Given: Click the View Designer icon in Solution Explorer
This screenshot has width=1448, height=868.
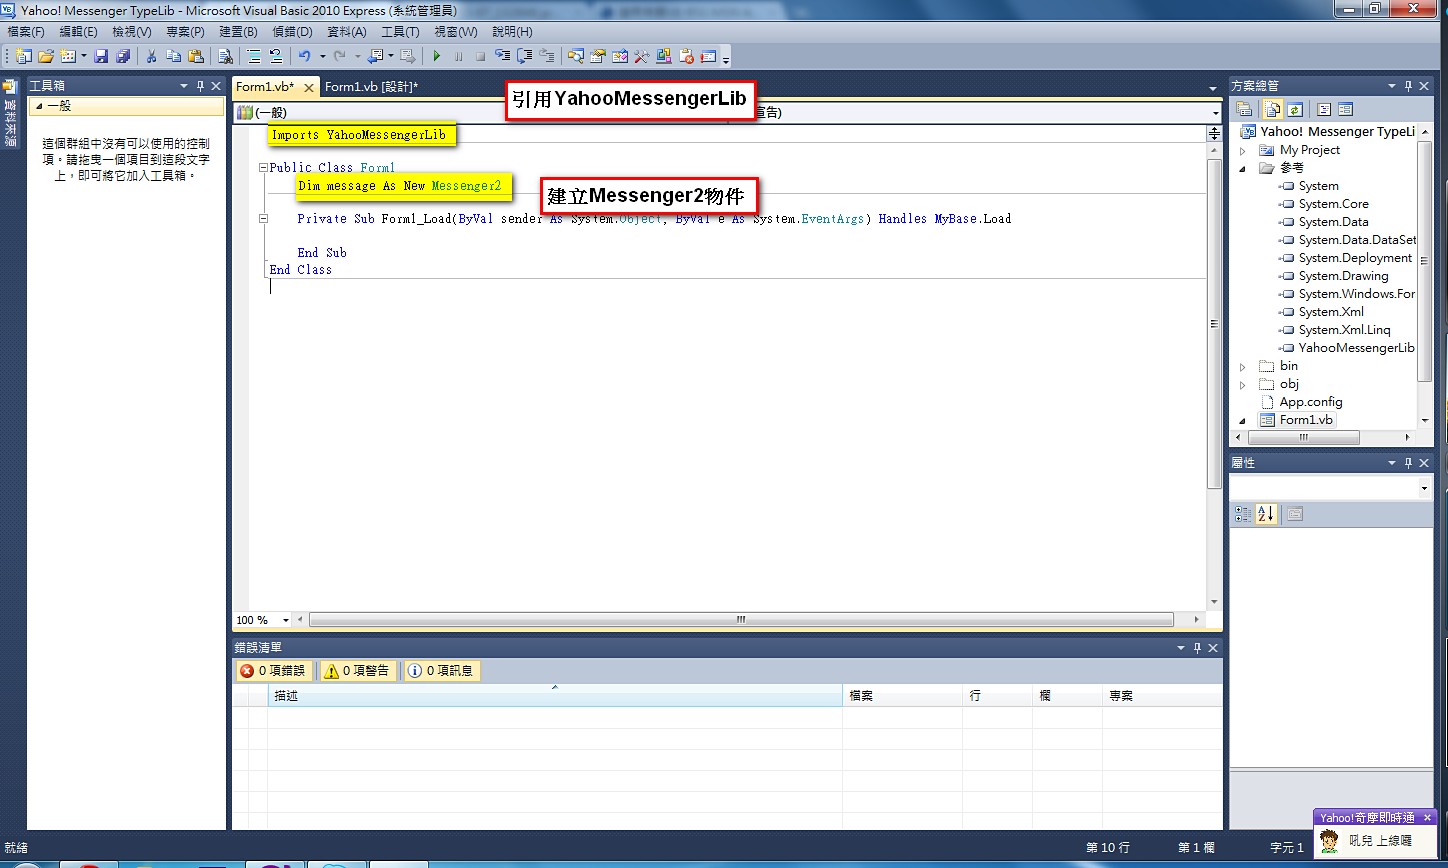Looking at the screenshot, I should [1345, 110].
